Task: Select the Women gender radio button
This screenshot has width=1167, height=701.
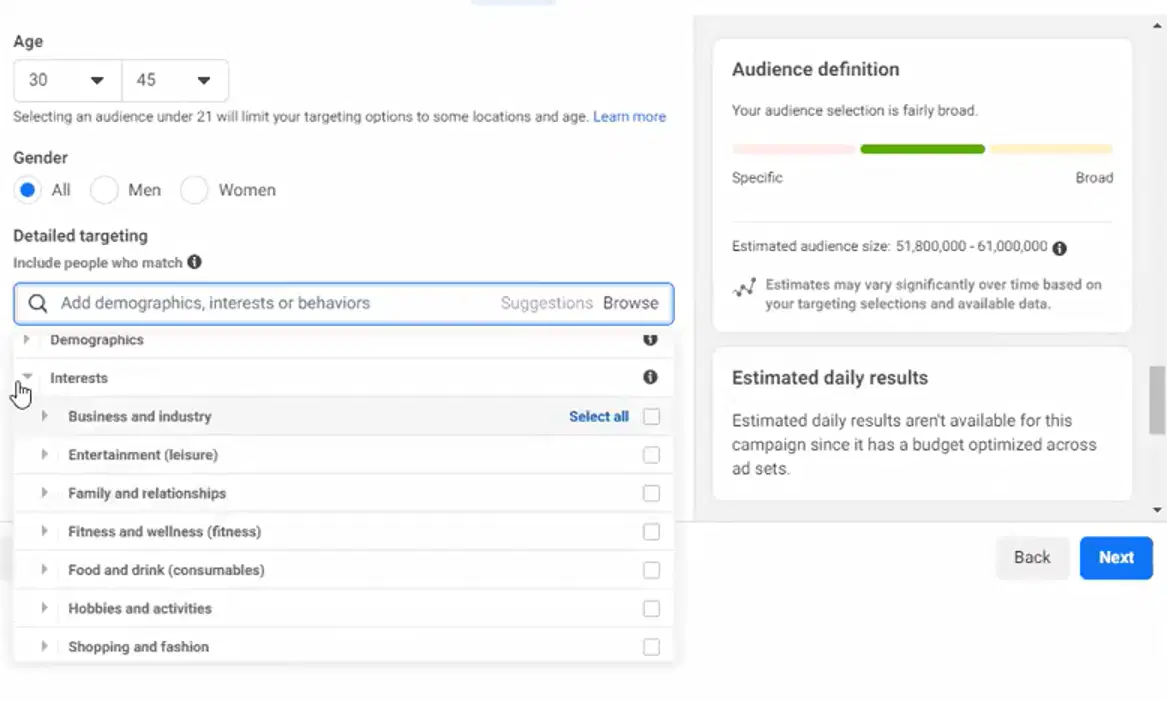Action: (x=194, y=190)
